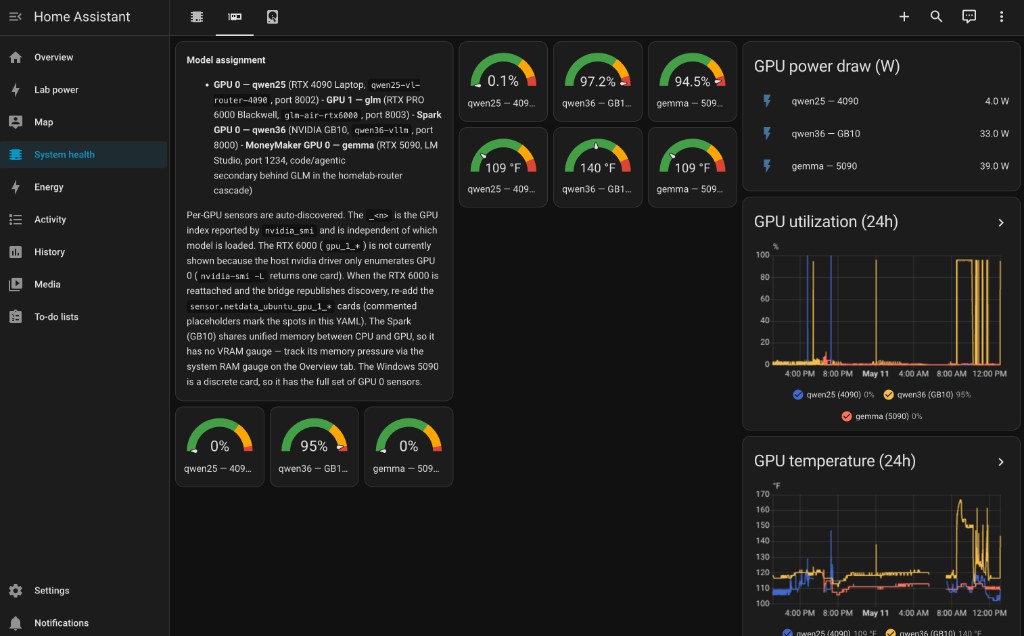Image resolution: width=1024 pixels, height=636 pixels.
Task: Click the Model assignment heading
Action: click(x=226, y=60)
